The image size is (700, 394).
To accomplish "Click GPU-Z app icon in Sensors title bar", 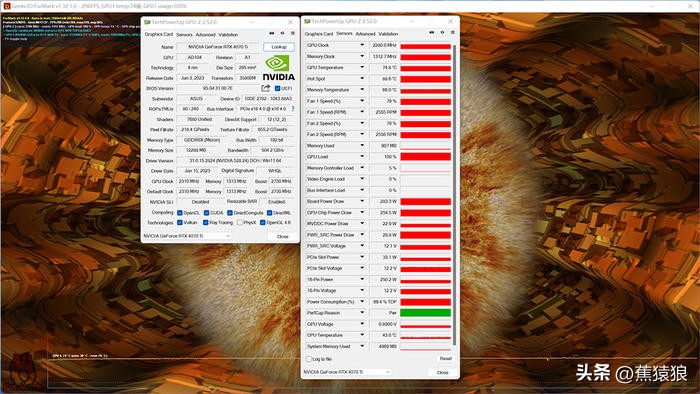I will tap(307, 21).
